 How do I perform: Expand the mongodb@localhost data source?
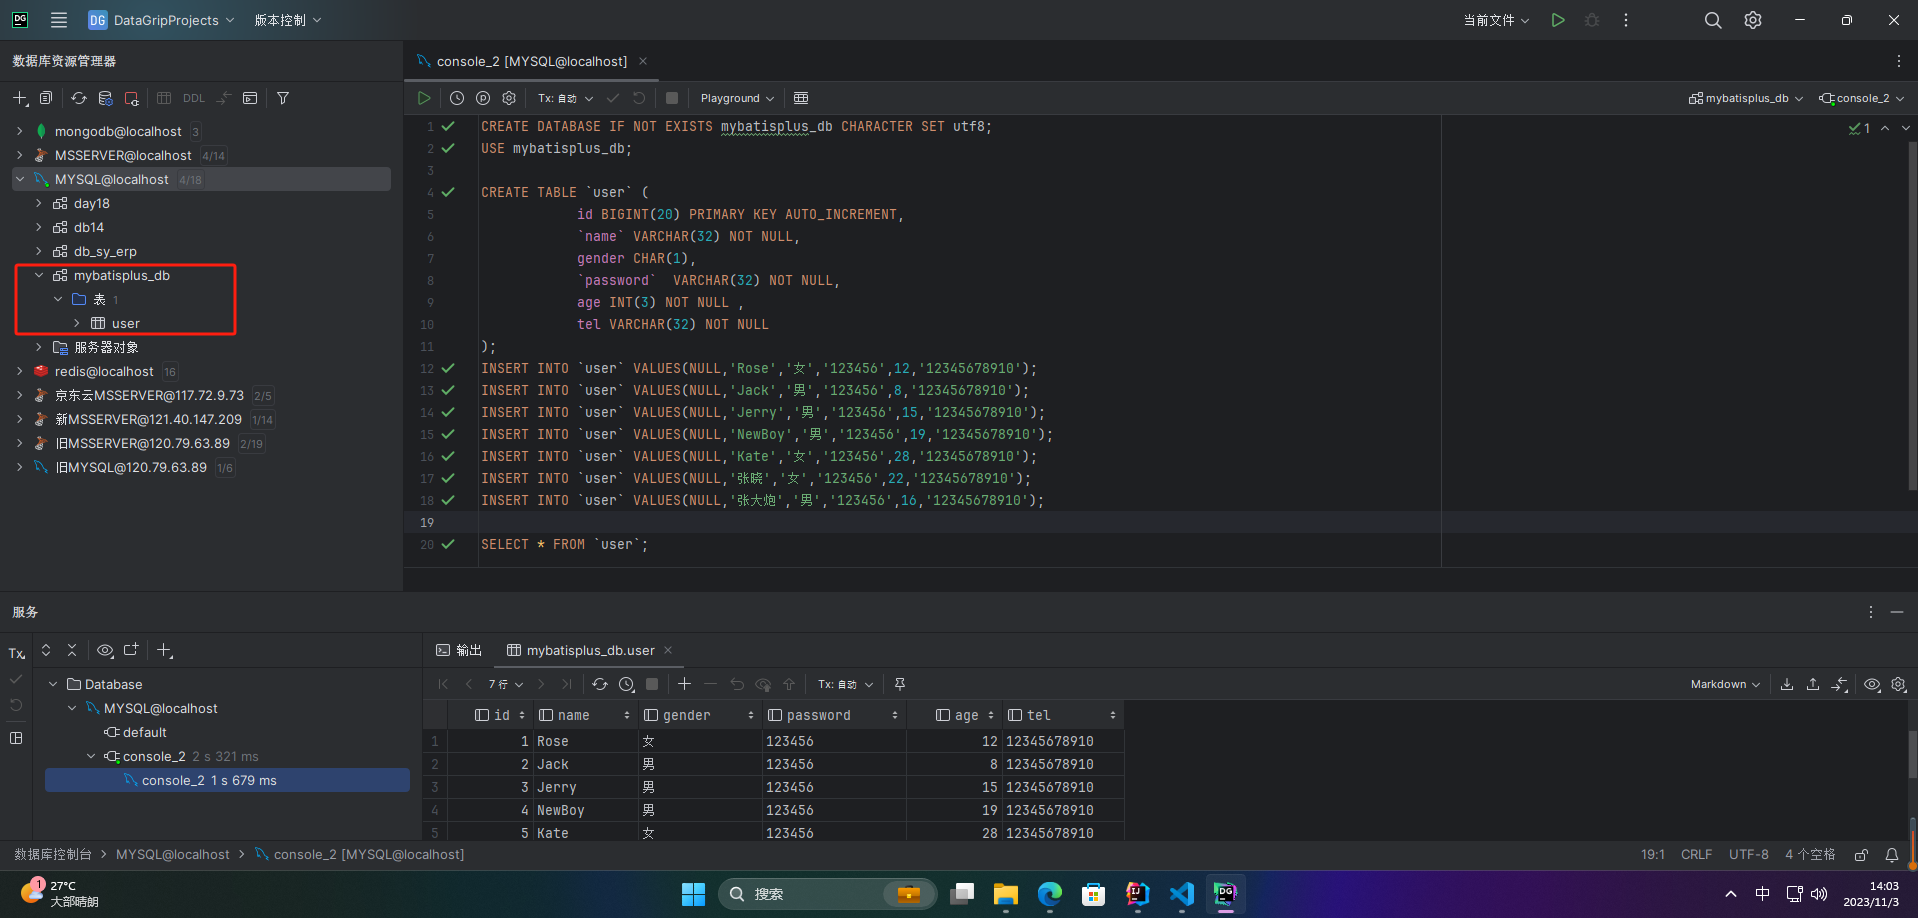coord(19,131)
